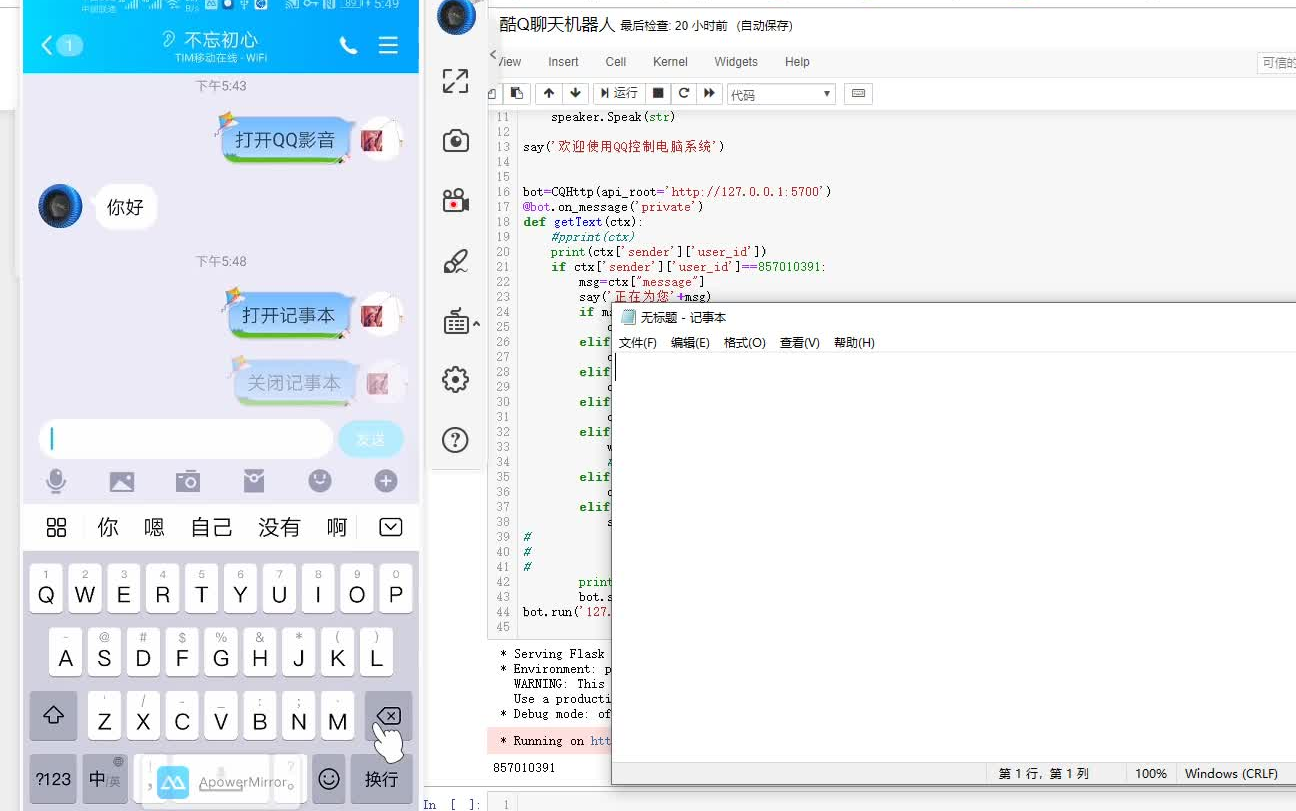Open the camera icon below chat input

tap(188, 481)
